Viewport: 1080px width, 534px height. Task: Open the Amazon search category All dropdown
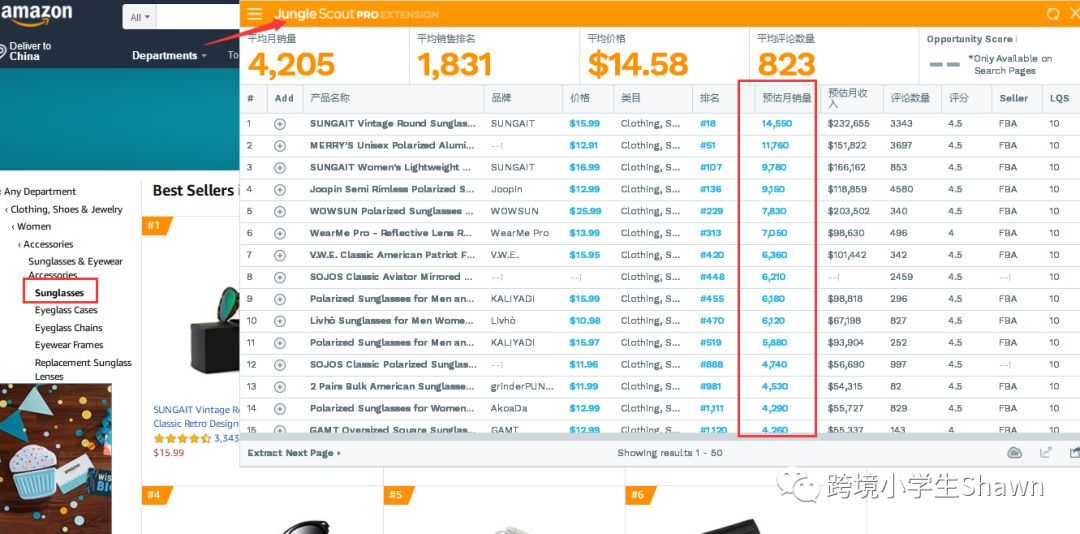139,17
